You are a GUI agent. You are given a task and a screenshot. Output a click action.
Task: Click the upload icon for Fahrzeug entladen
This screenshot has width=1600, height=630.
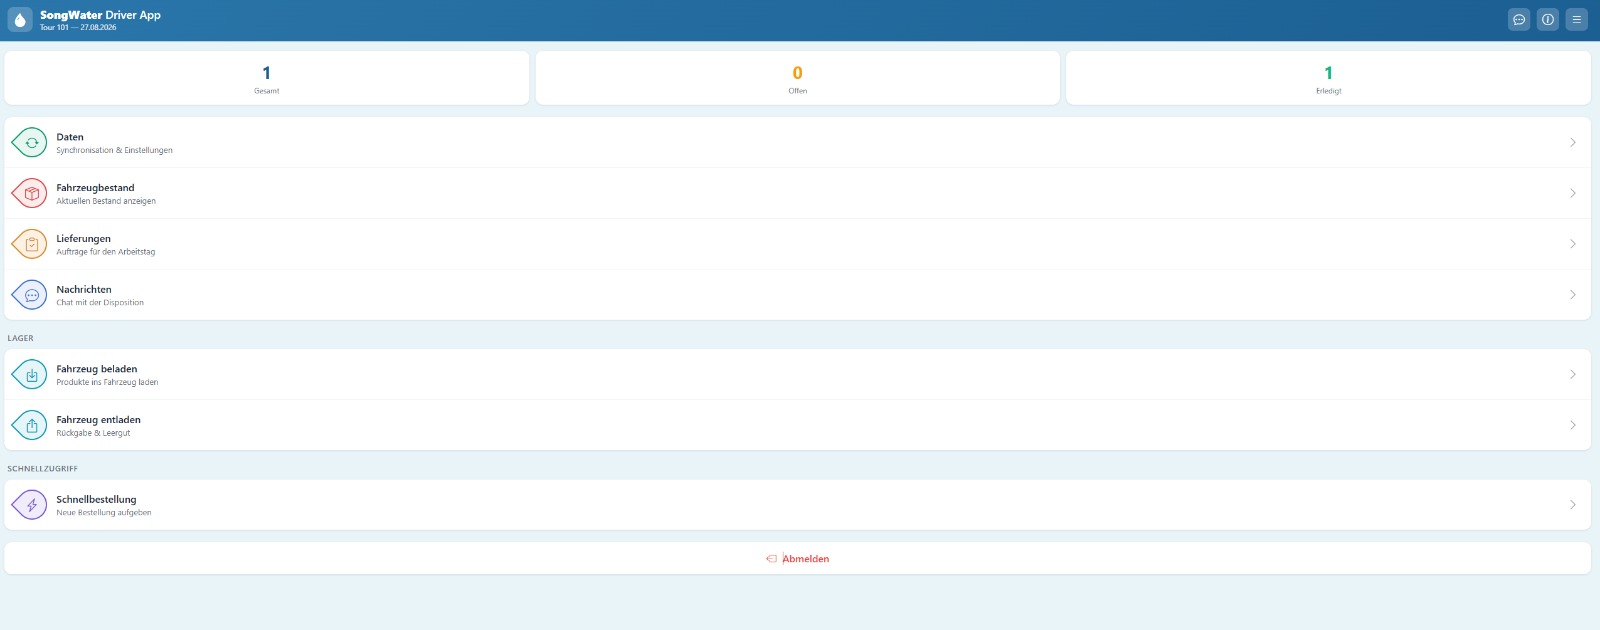[30, 425]
